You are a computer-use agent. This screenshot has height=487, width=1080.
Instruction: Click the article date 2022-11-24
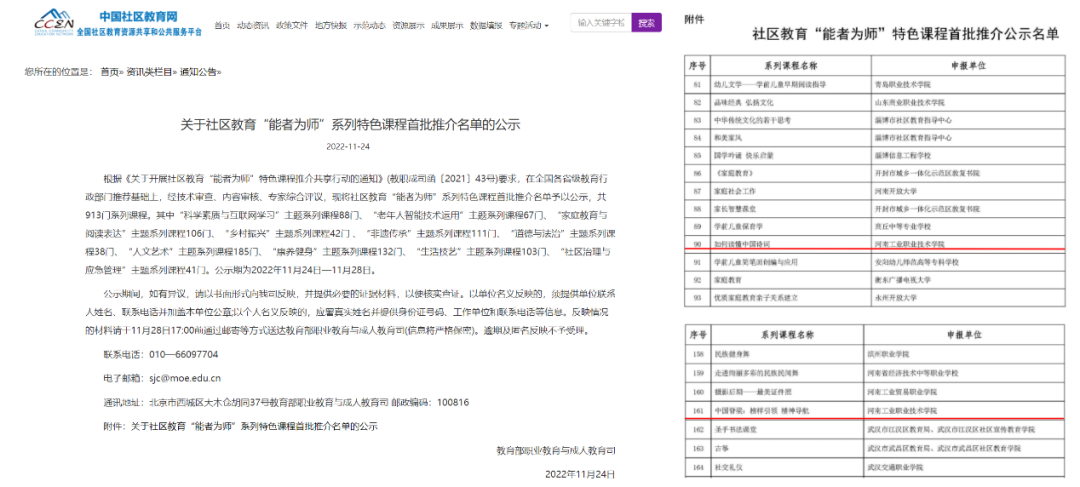[x=349, y=146]
